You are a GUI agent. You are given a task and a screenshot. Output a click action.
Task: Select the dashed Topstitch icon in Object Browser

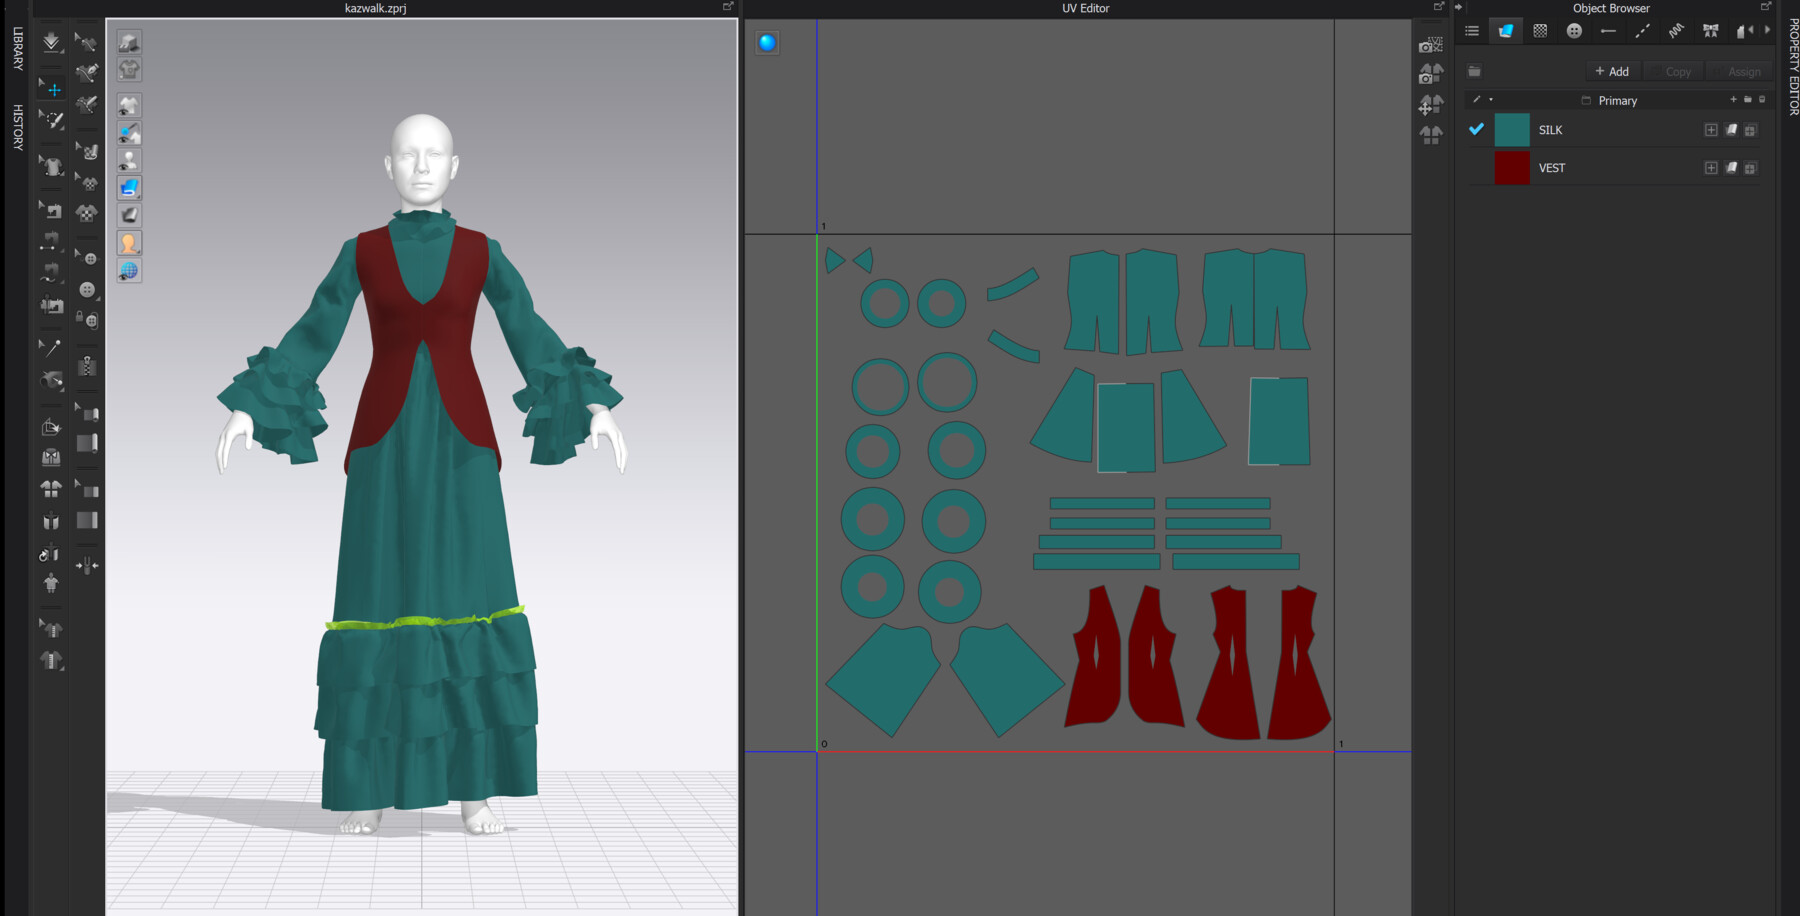1642,31
